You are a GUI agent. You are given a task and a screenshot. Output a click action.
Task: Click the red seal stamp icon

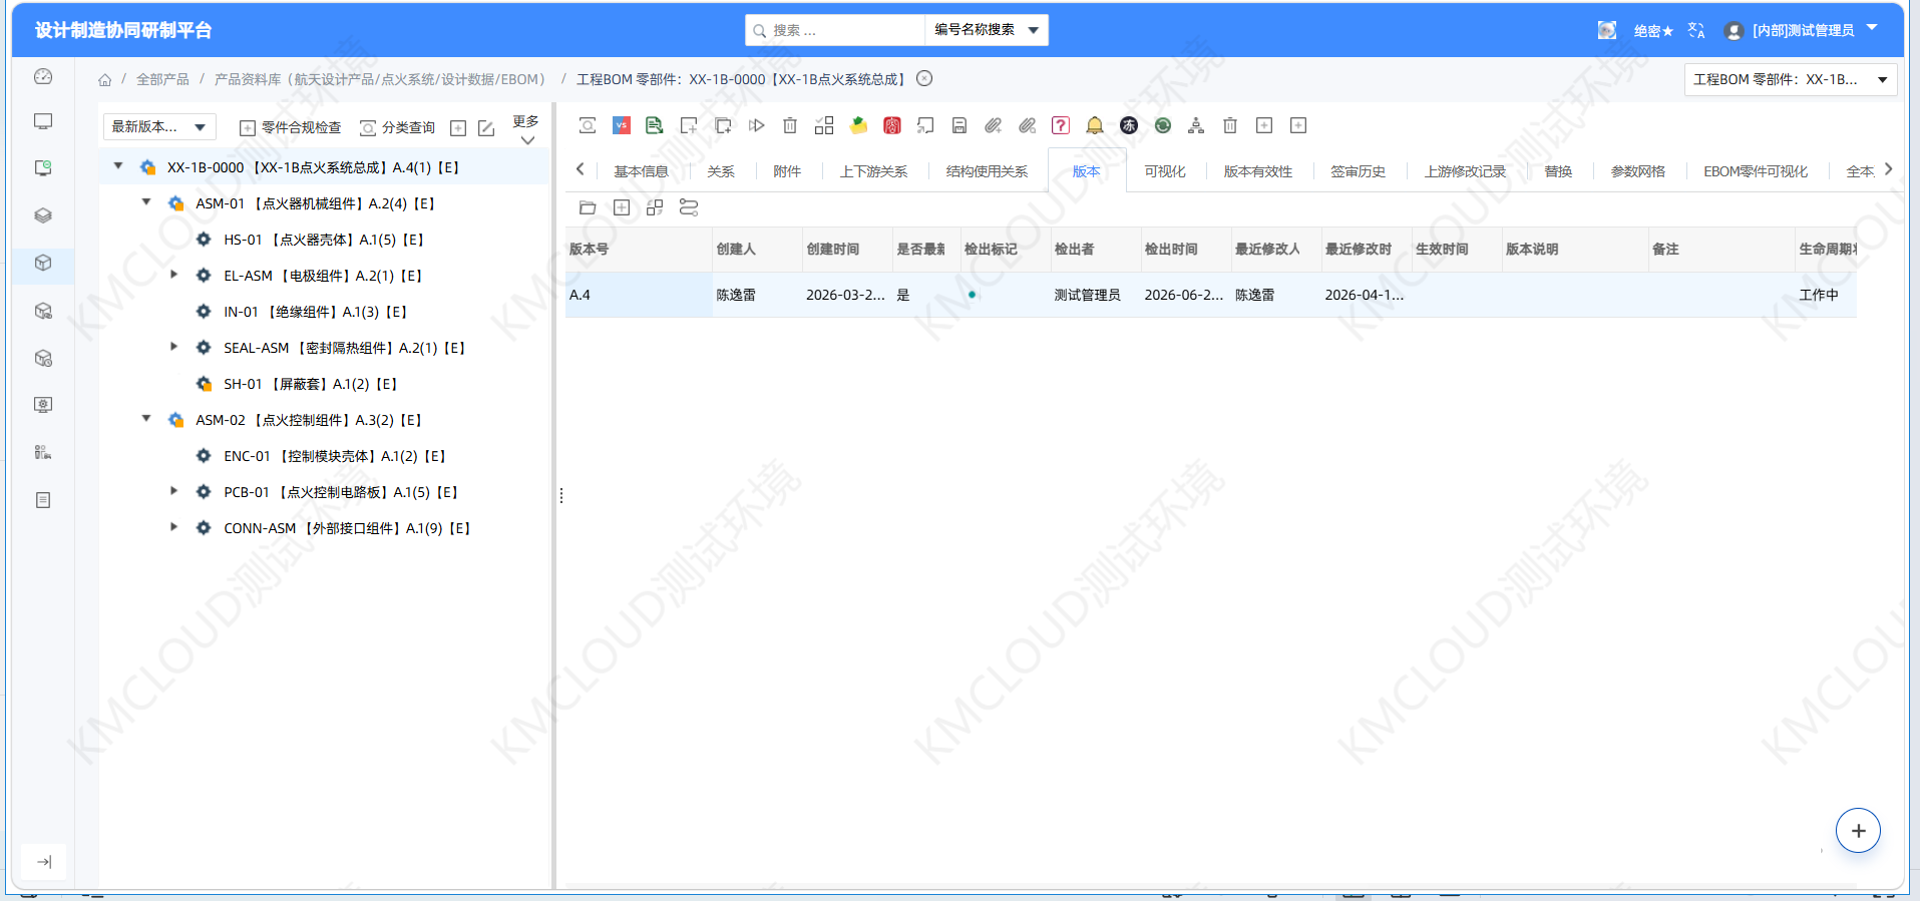click(892, 125)
